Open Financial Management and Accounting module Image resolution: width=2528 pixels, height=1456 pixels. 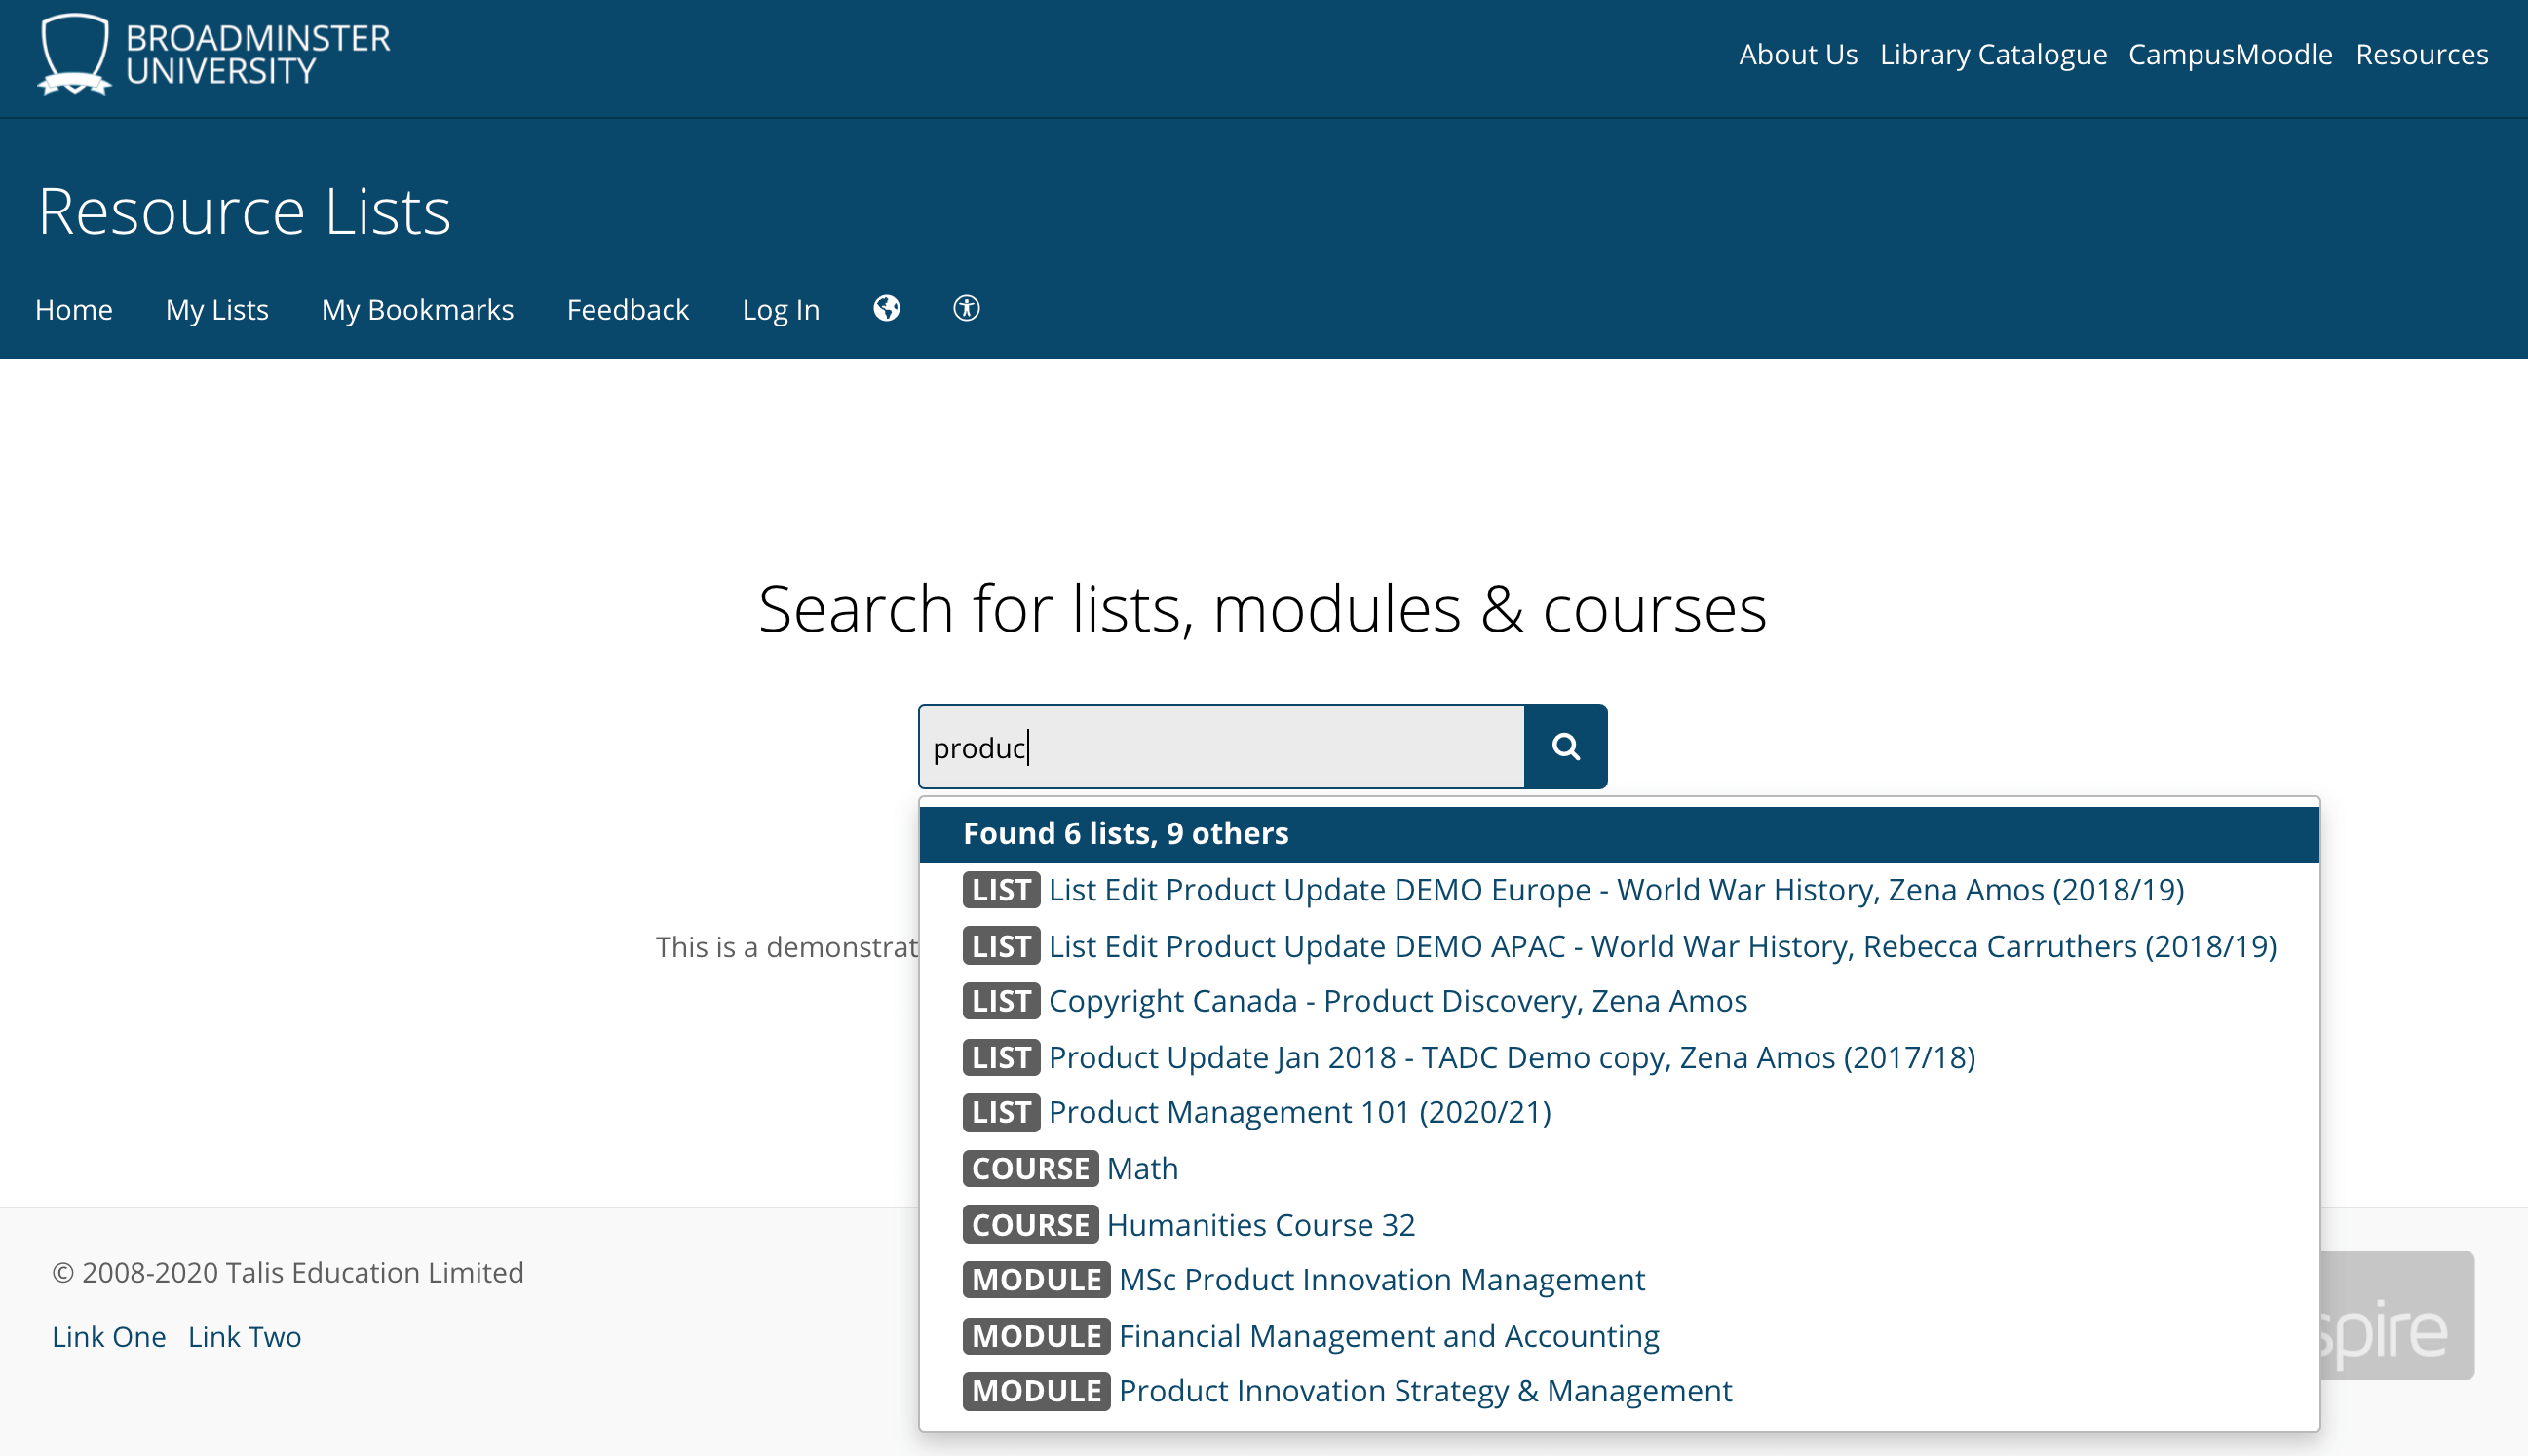tap(1311, 1336)
